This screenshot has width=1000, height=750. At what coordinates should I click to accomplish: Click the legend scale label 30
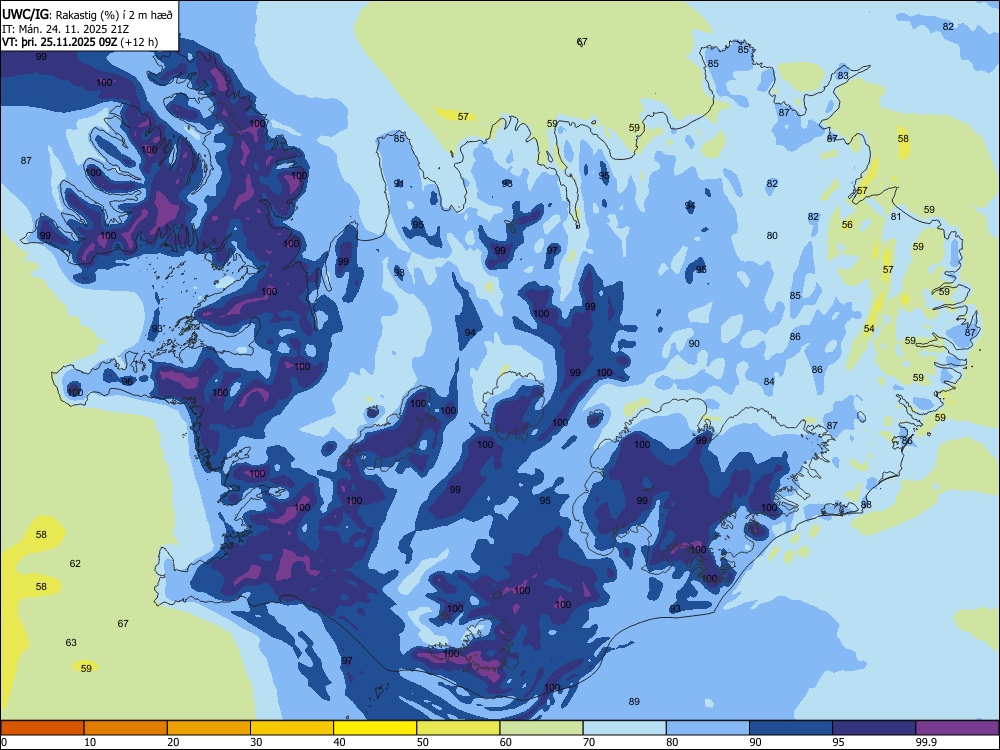[256, 742]
